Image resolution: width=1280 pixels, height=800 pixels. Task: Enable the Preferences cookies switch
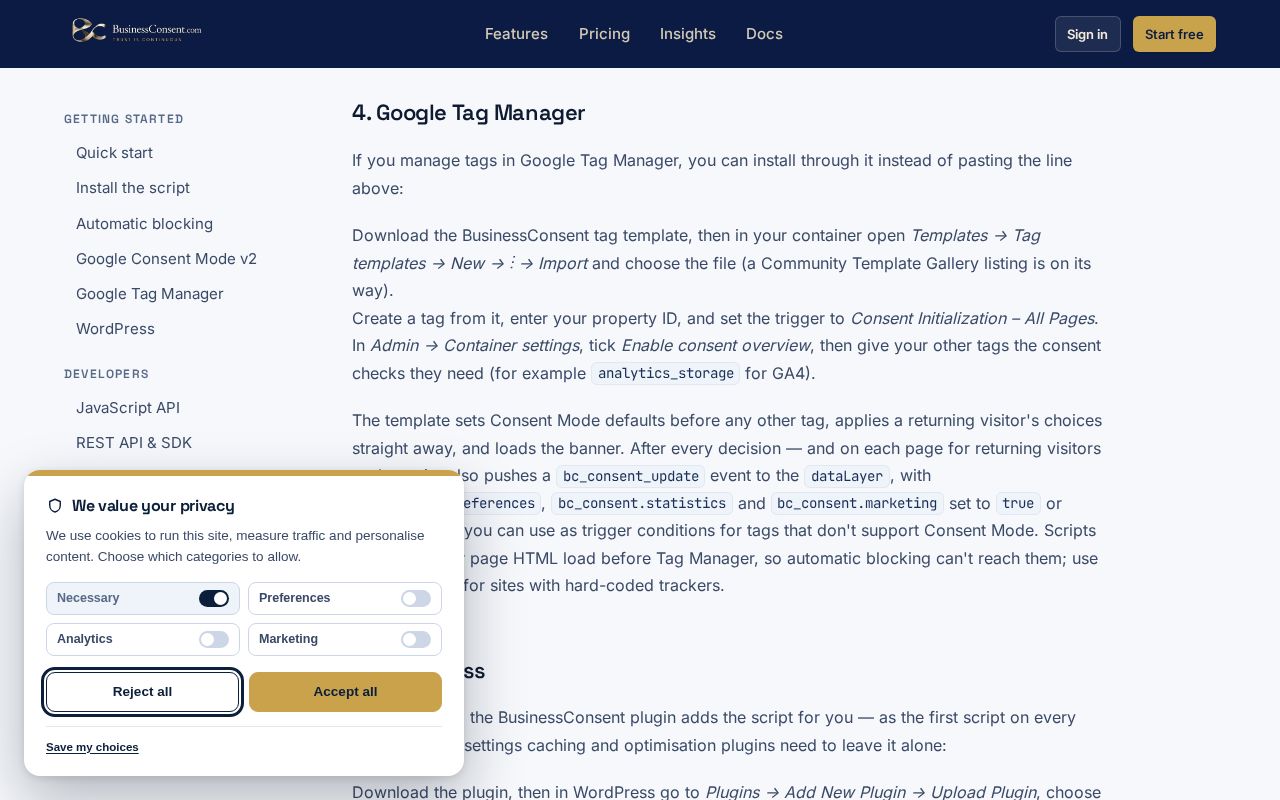[416, 598]
